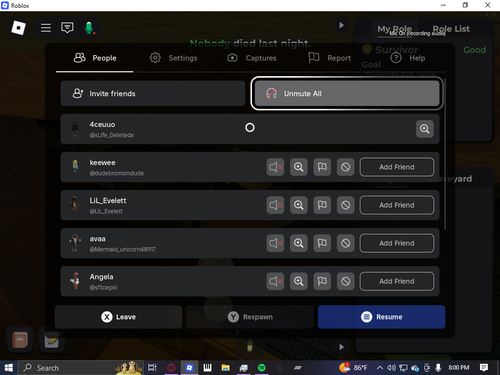Click the player list scrollbar
The height and width of the screenshot is (375, 500).
pyautogui.click(x=445, y=154)
